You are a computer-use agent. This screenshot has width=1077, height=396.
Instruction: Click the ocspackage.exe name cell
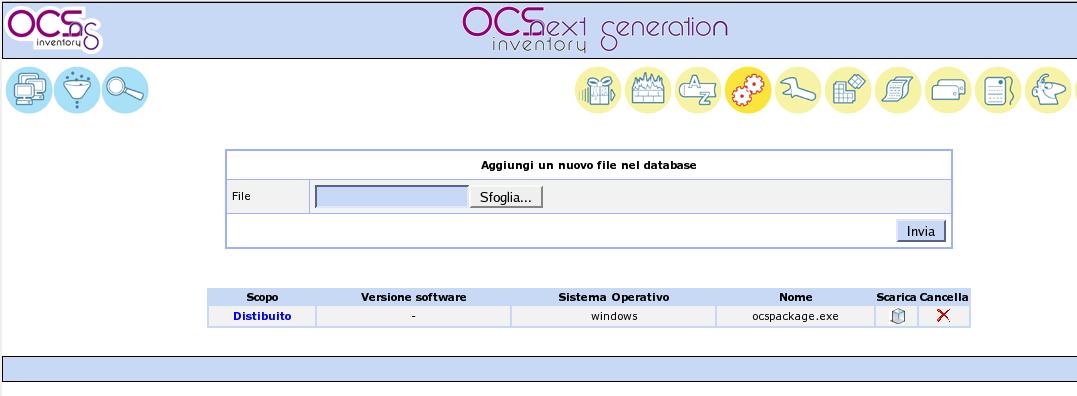coord(795,316)
